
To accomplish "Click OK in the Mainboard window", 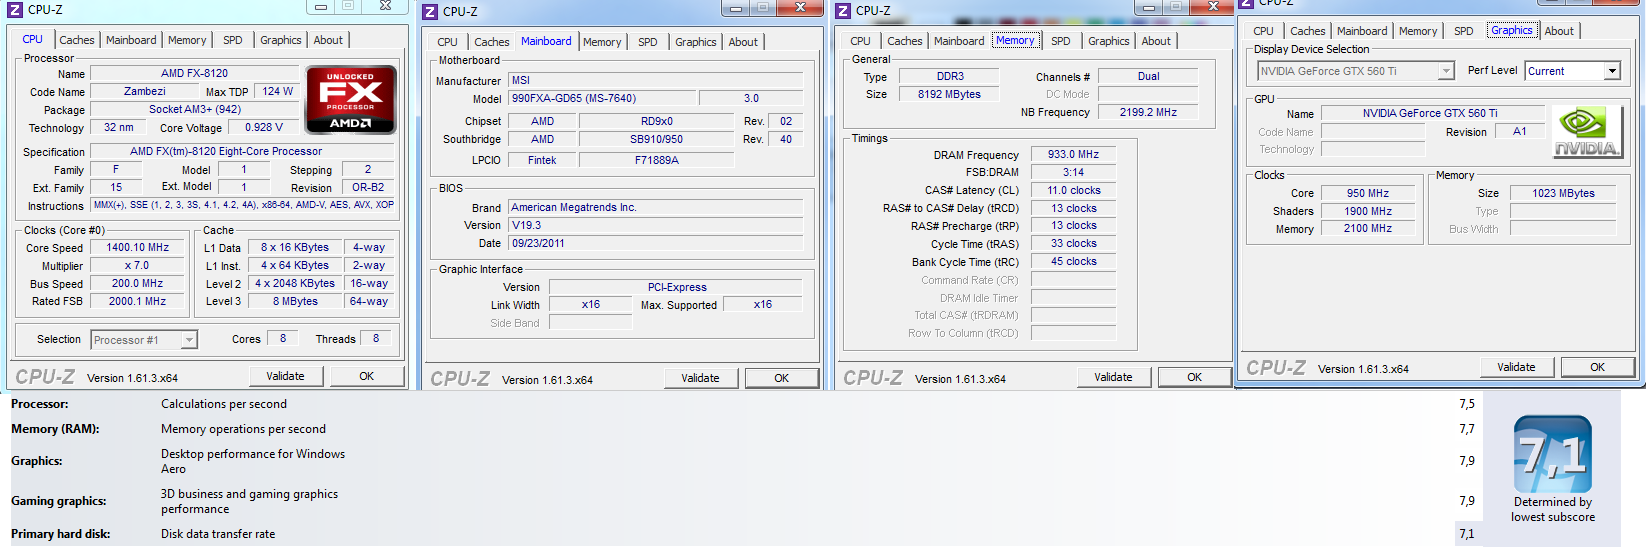I will pyautogui.click(x=782, y=379).
